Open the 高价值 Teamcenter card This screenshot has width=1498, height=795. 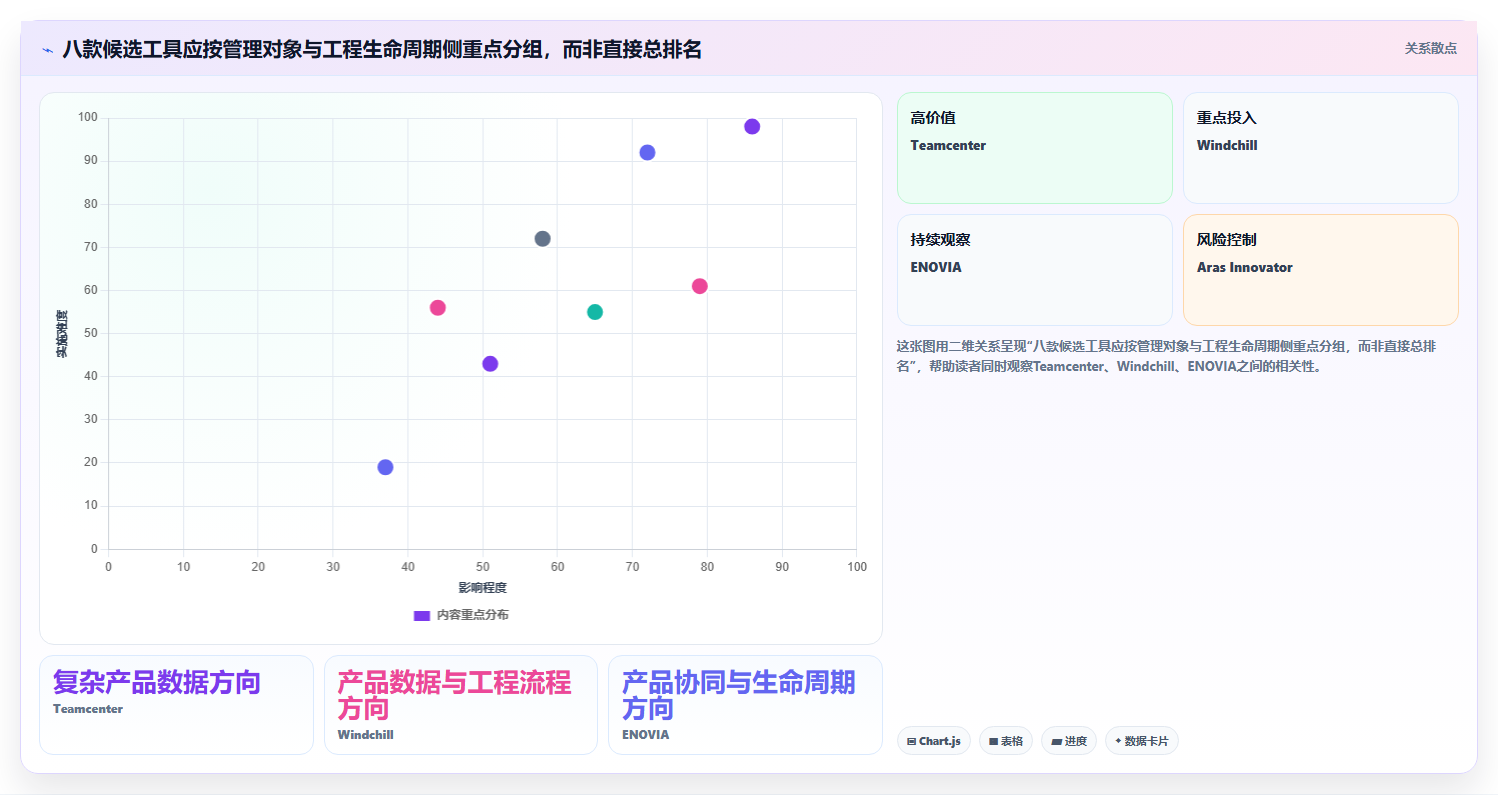[x=1035, y=148]
